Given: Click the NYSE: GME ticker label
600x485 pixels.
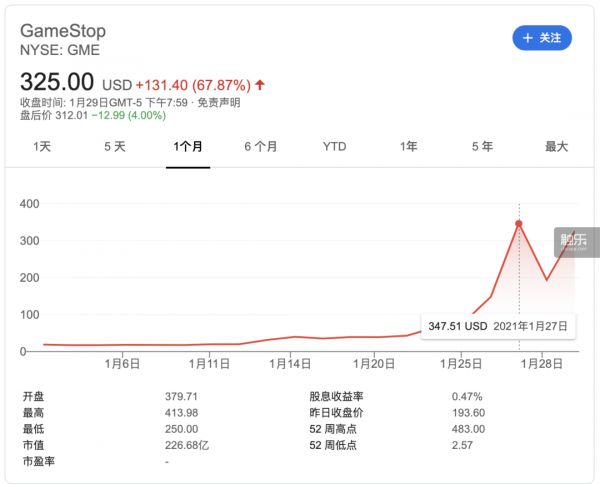Looking at the screenshot, I should [x=60, y=49].
